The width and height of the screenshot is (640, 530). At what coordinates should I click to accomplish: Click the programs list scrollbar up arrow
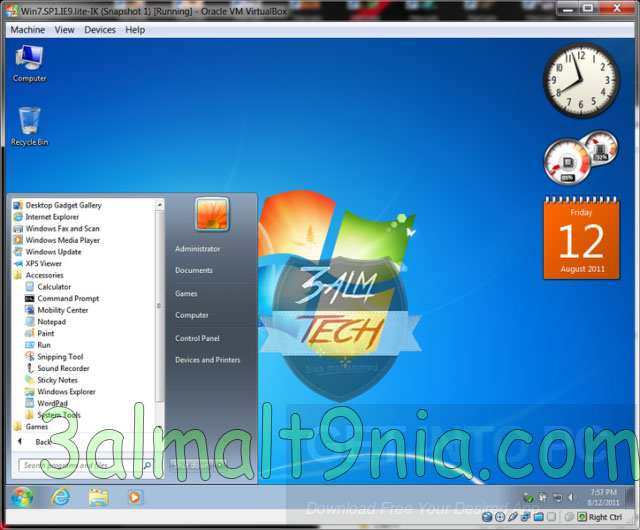[x=160, y=205]
